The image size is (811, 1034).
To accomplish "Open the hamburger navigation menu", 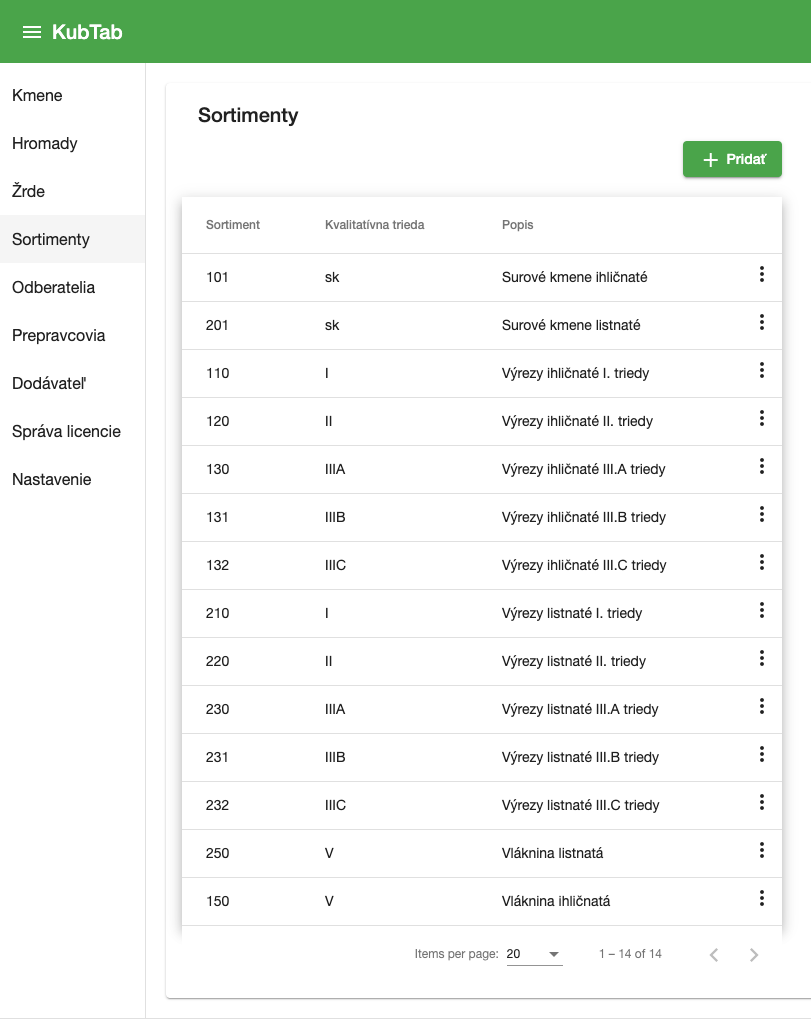I will click(32, 32).
